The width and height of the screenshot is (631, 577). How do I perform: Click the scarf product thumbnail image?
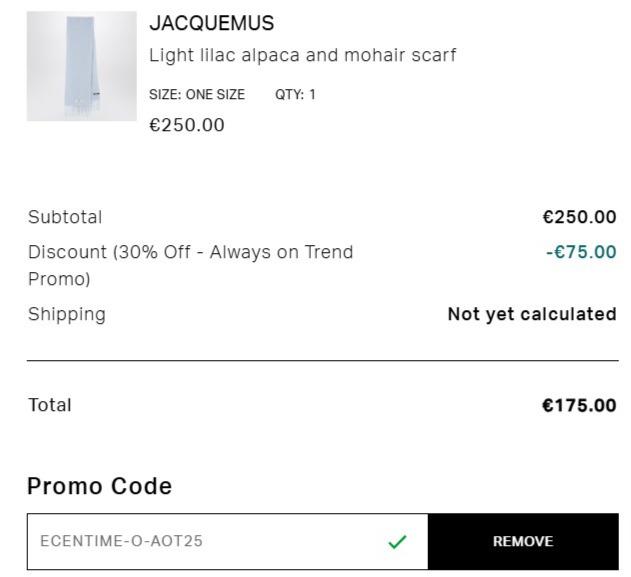click(81, 66)
